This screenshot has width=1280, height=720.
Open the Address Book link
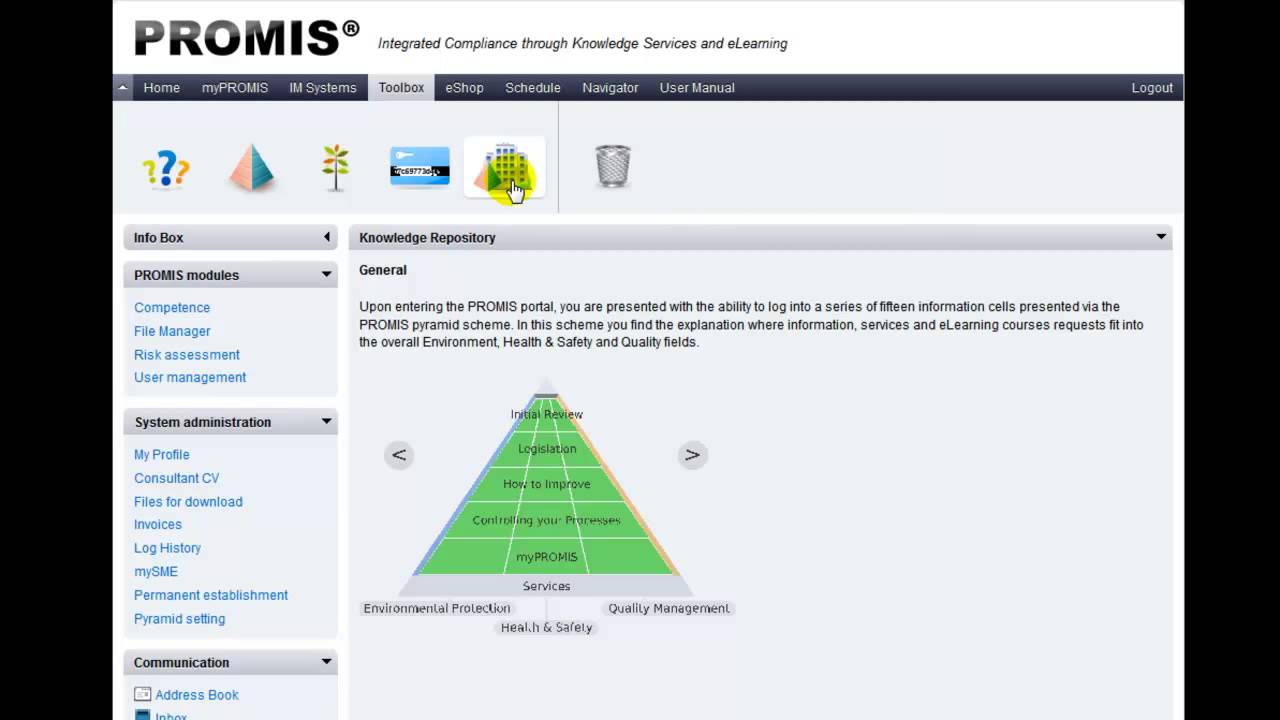pos(197,695)
